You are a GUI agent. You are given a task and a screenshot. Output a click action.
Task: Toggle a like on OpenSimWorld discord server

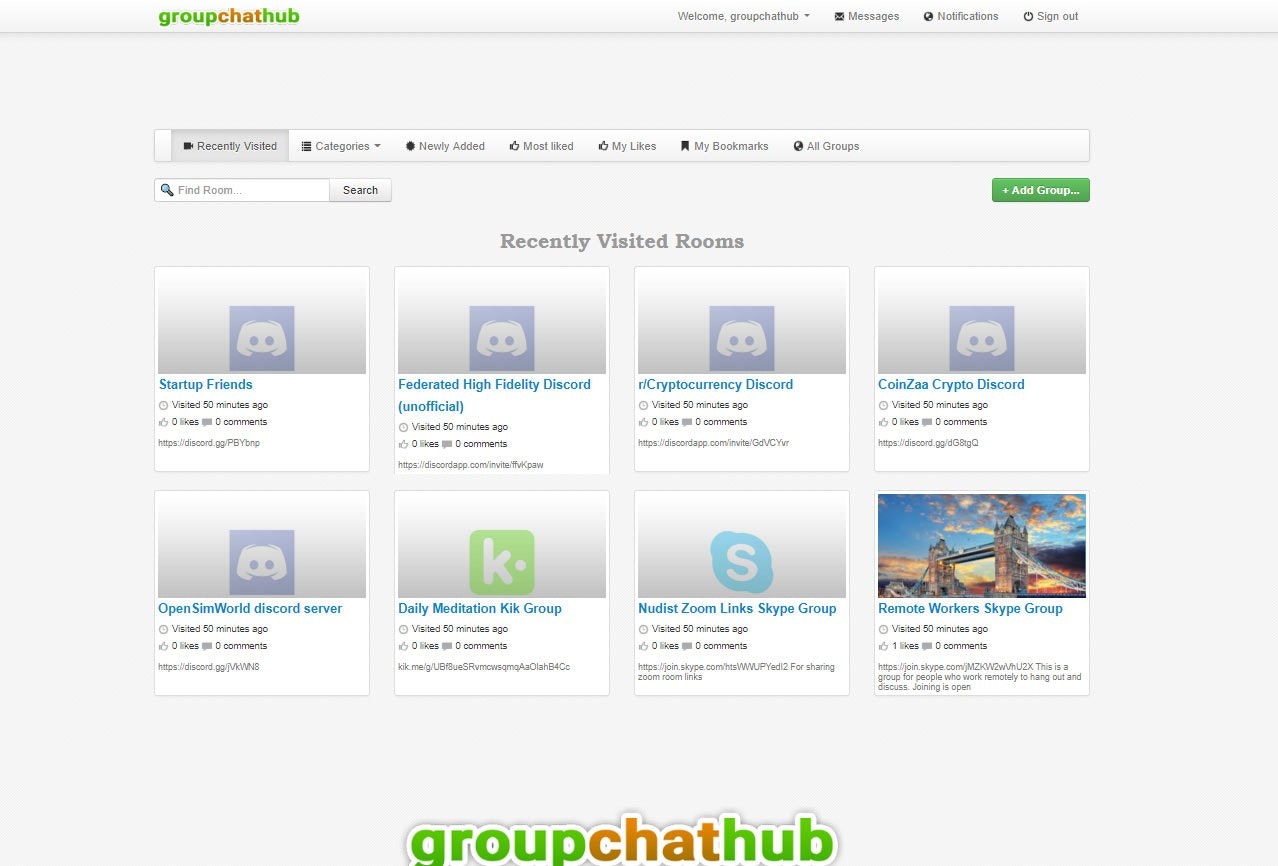tap(163, 645)
